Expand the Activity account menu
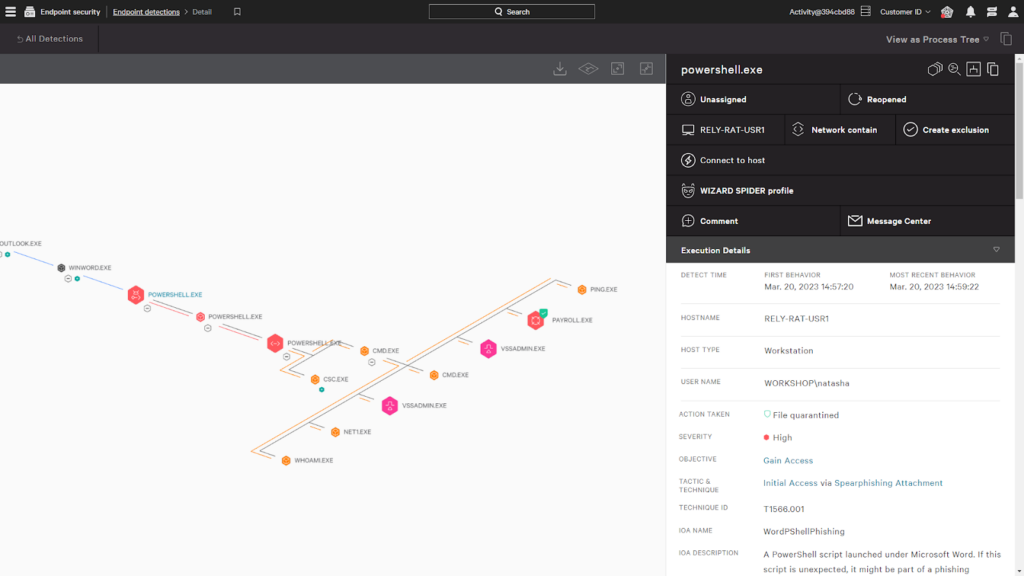The image size is (1024, 576). (822, 11)
